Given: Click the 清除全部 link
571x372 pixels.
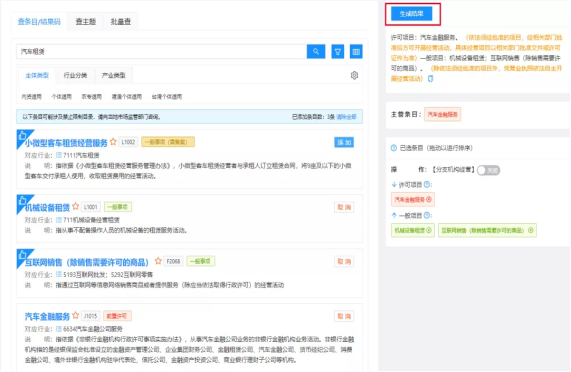Looking at the screenshot, I should (346, 117).
